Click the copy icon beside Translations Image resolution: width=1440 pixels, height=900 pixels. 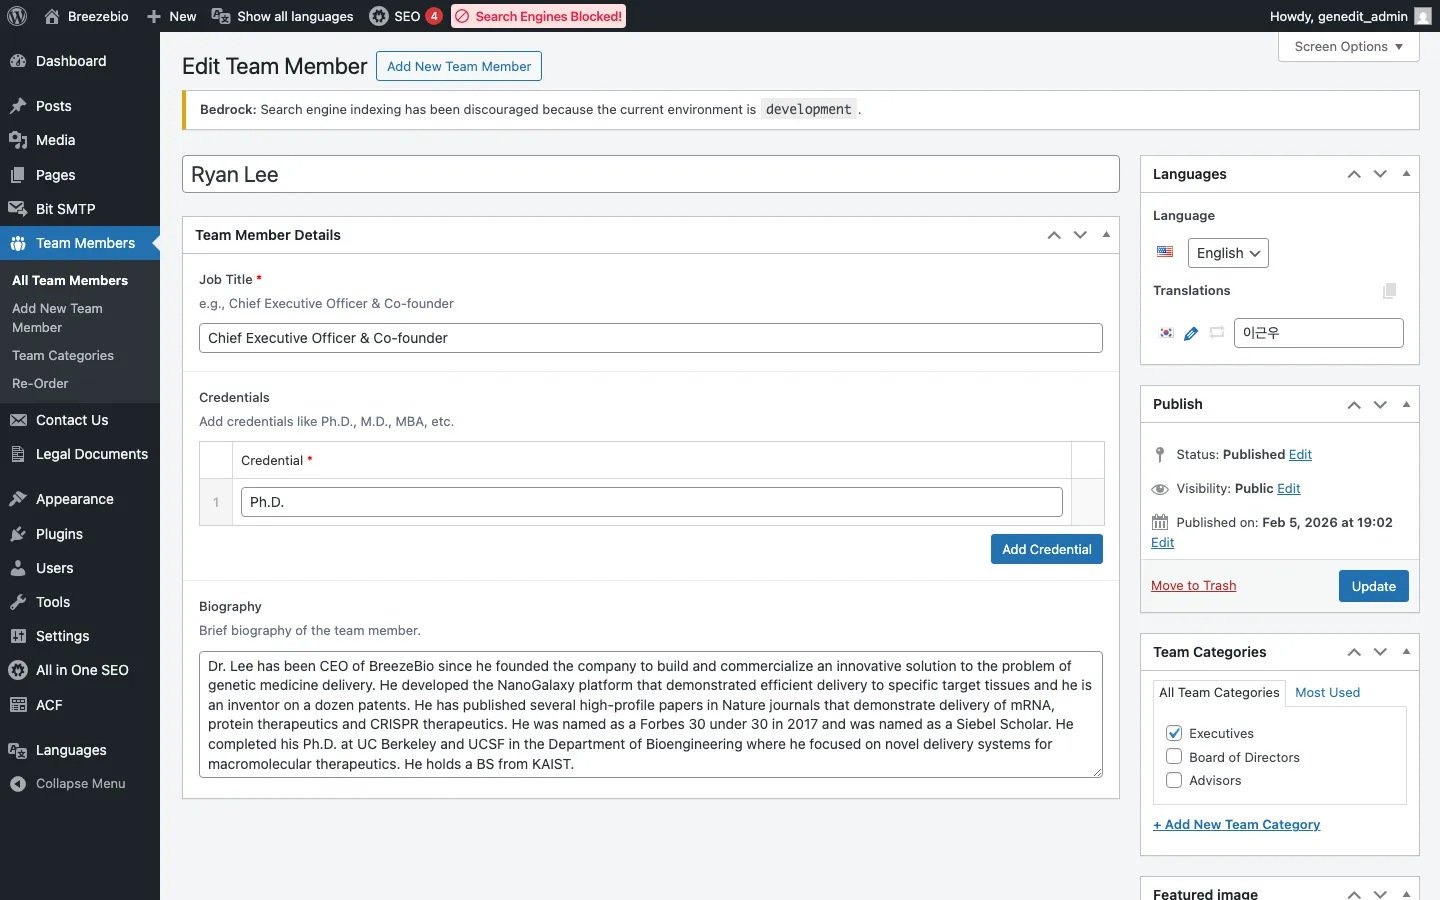pos(1389,291)
